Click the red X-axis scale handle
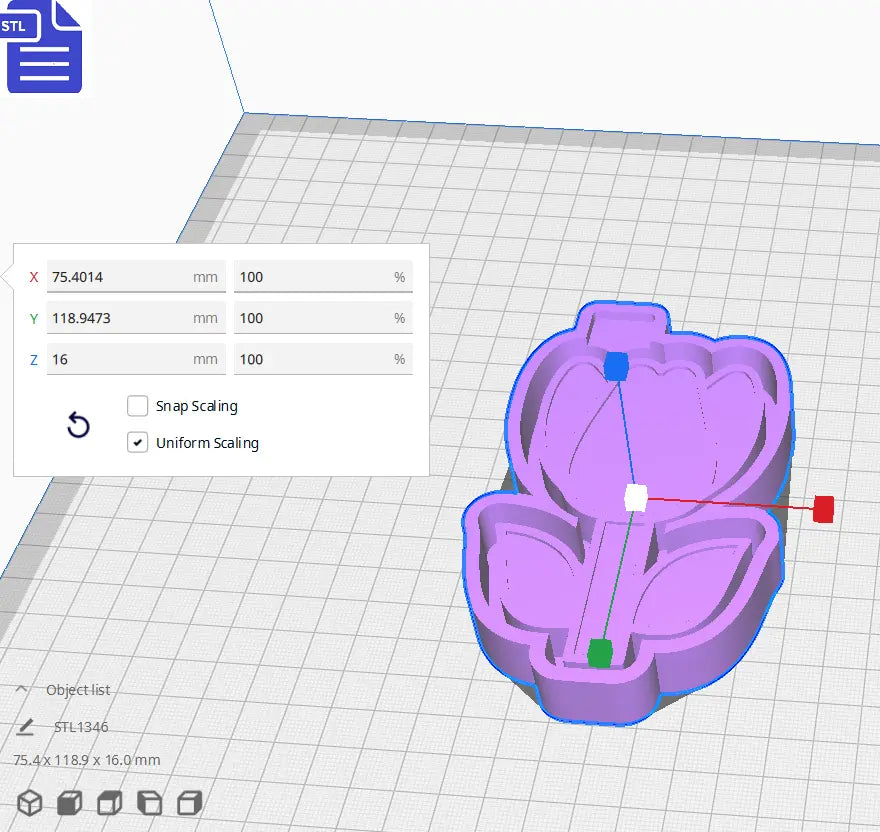This screenshot has height=832, width=880. pos(823,509)
